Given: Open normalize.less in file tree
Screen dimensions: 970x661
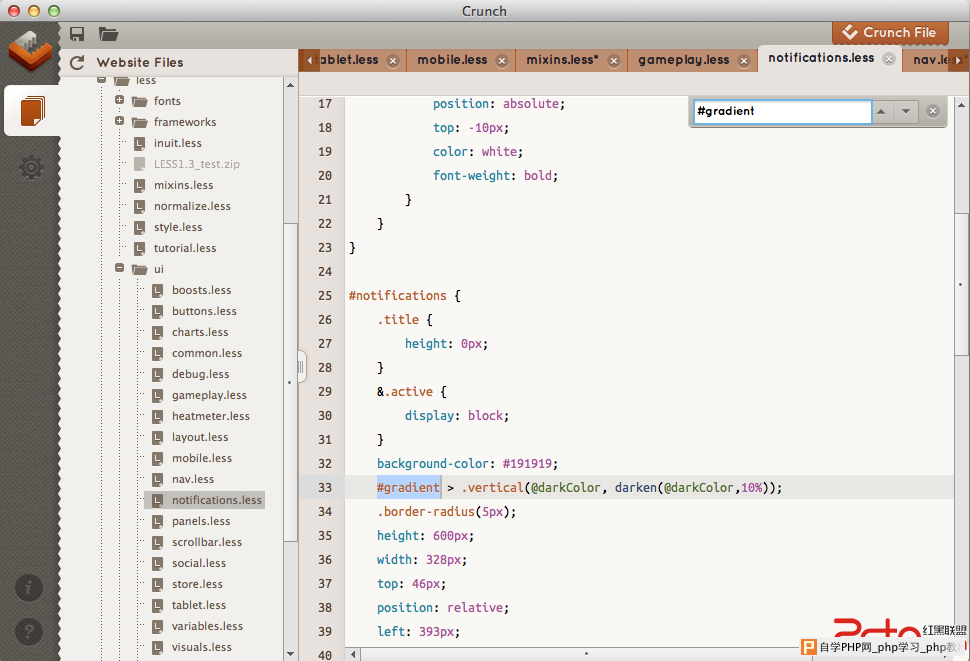Looking at the screenshot, I should [192, 207].
